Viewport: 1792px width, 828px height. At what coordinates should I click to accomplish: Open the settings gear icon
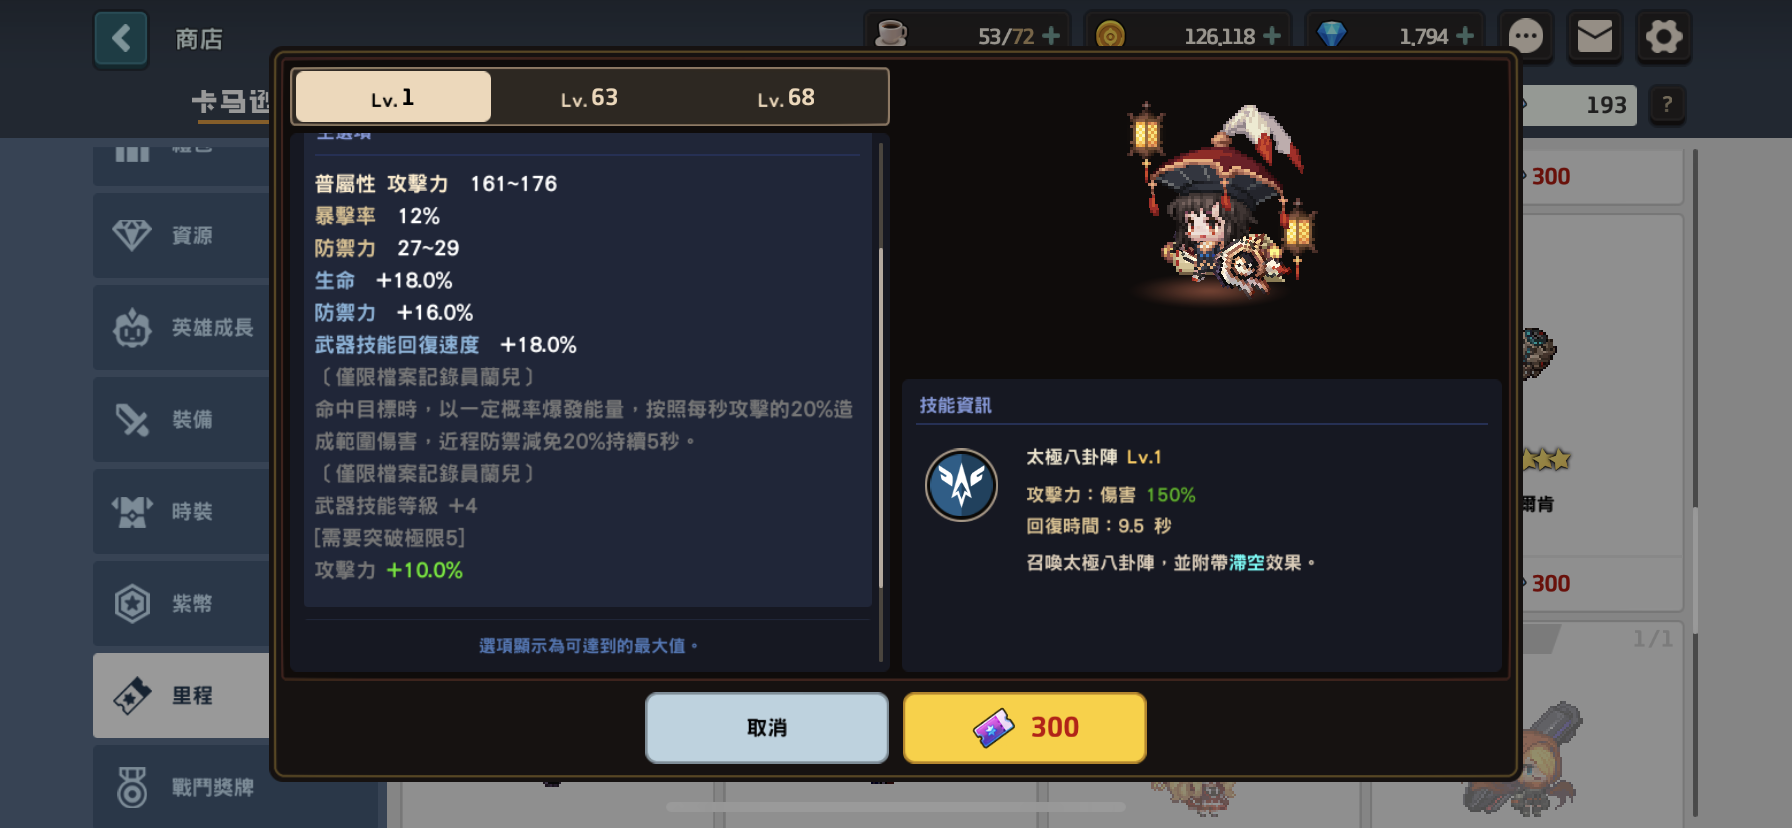pos(1664,38)
